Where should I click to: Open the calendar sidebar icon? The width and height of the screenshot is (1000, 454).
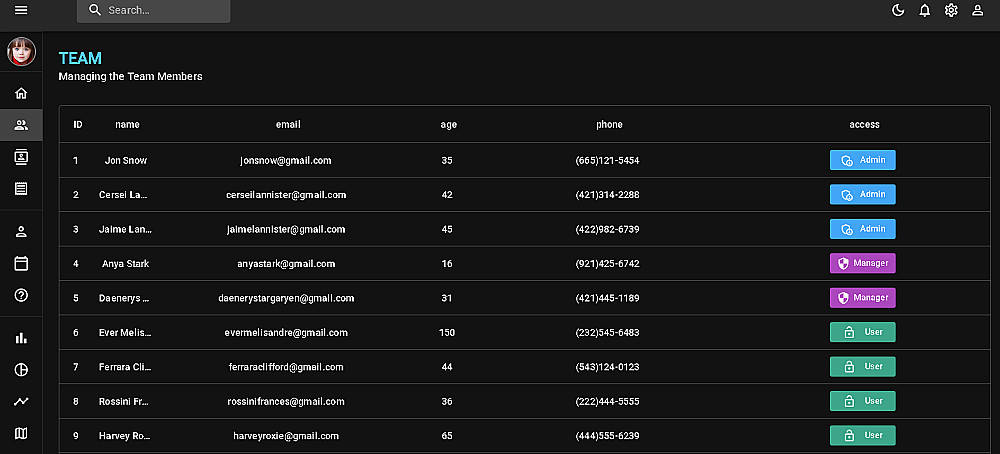21,263
